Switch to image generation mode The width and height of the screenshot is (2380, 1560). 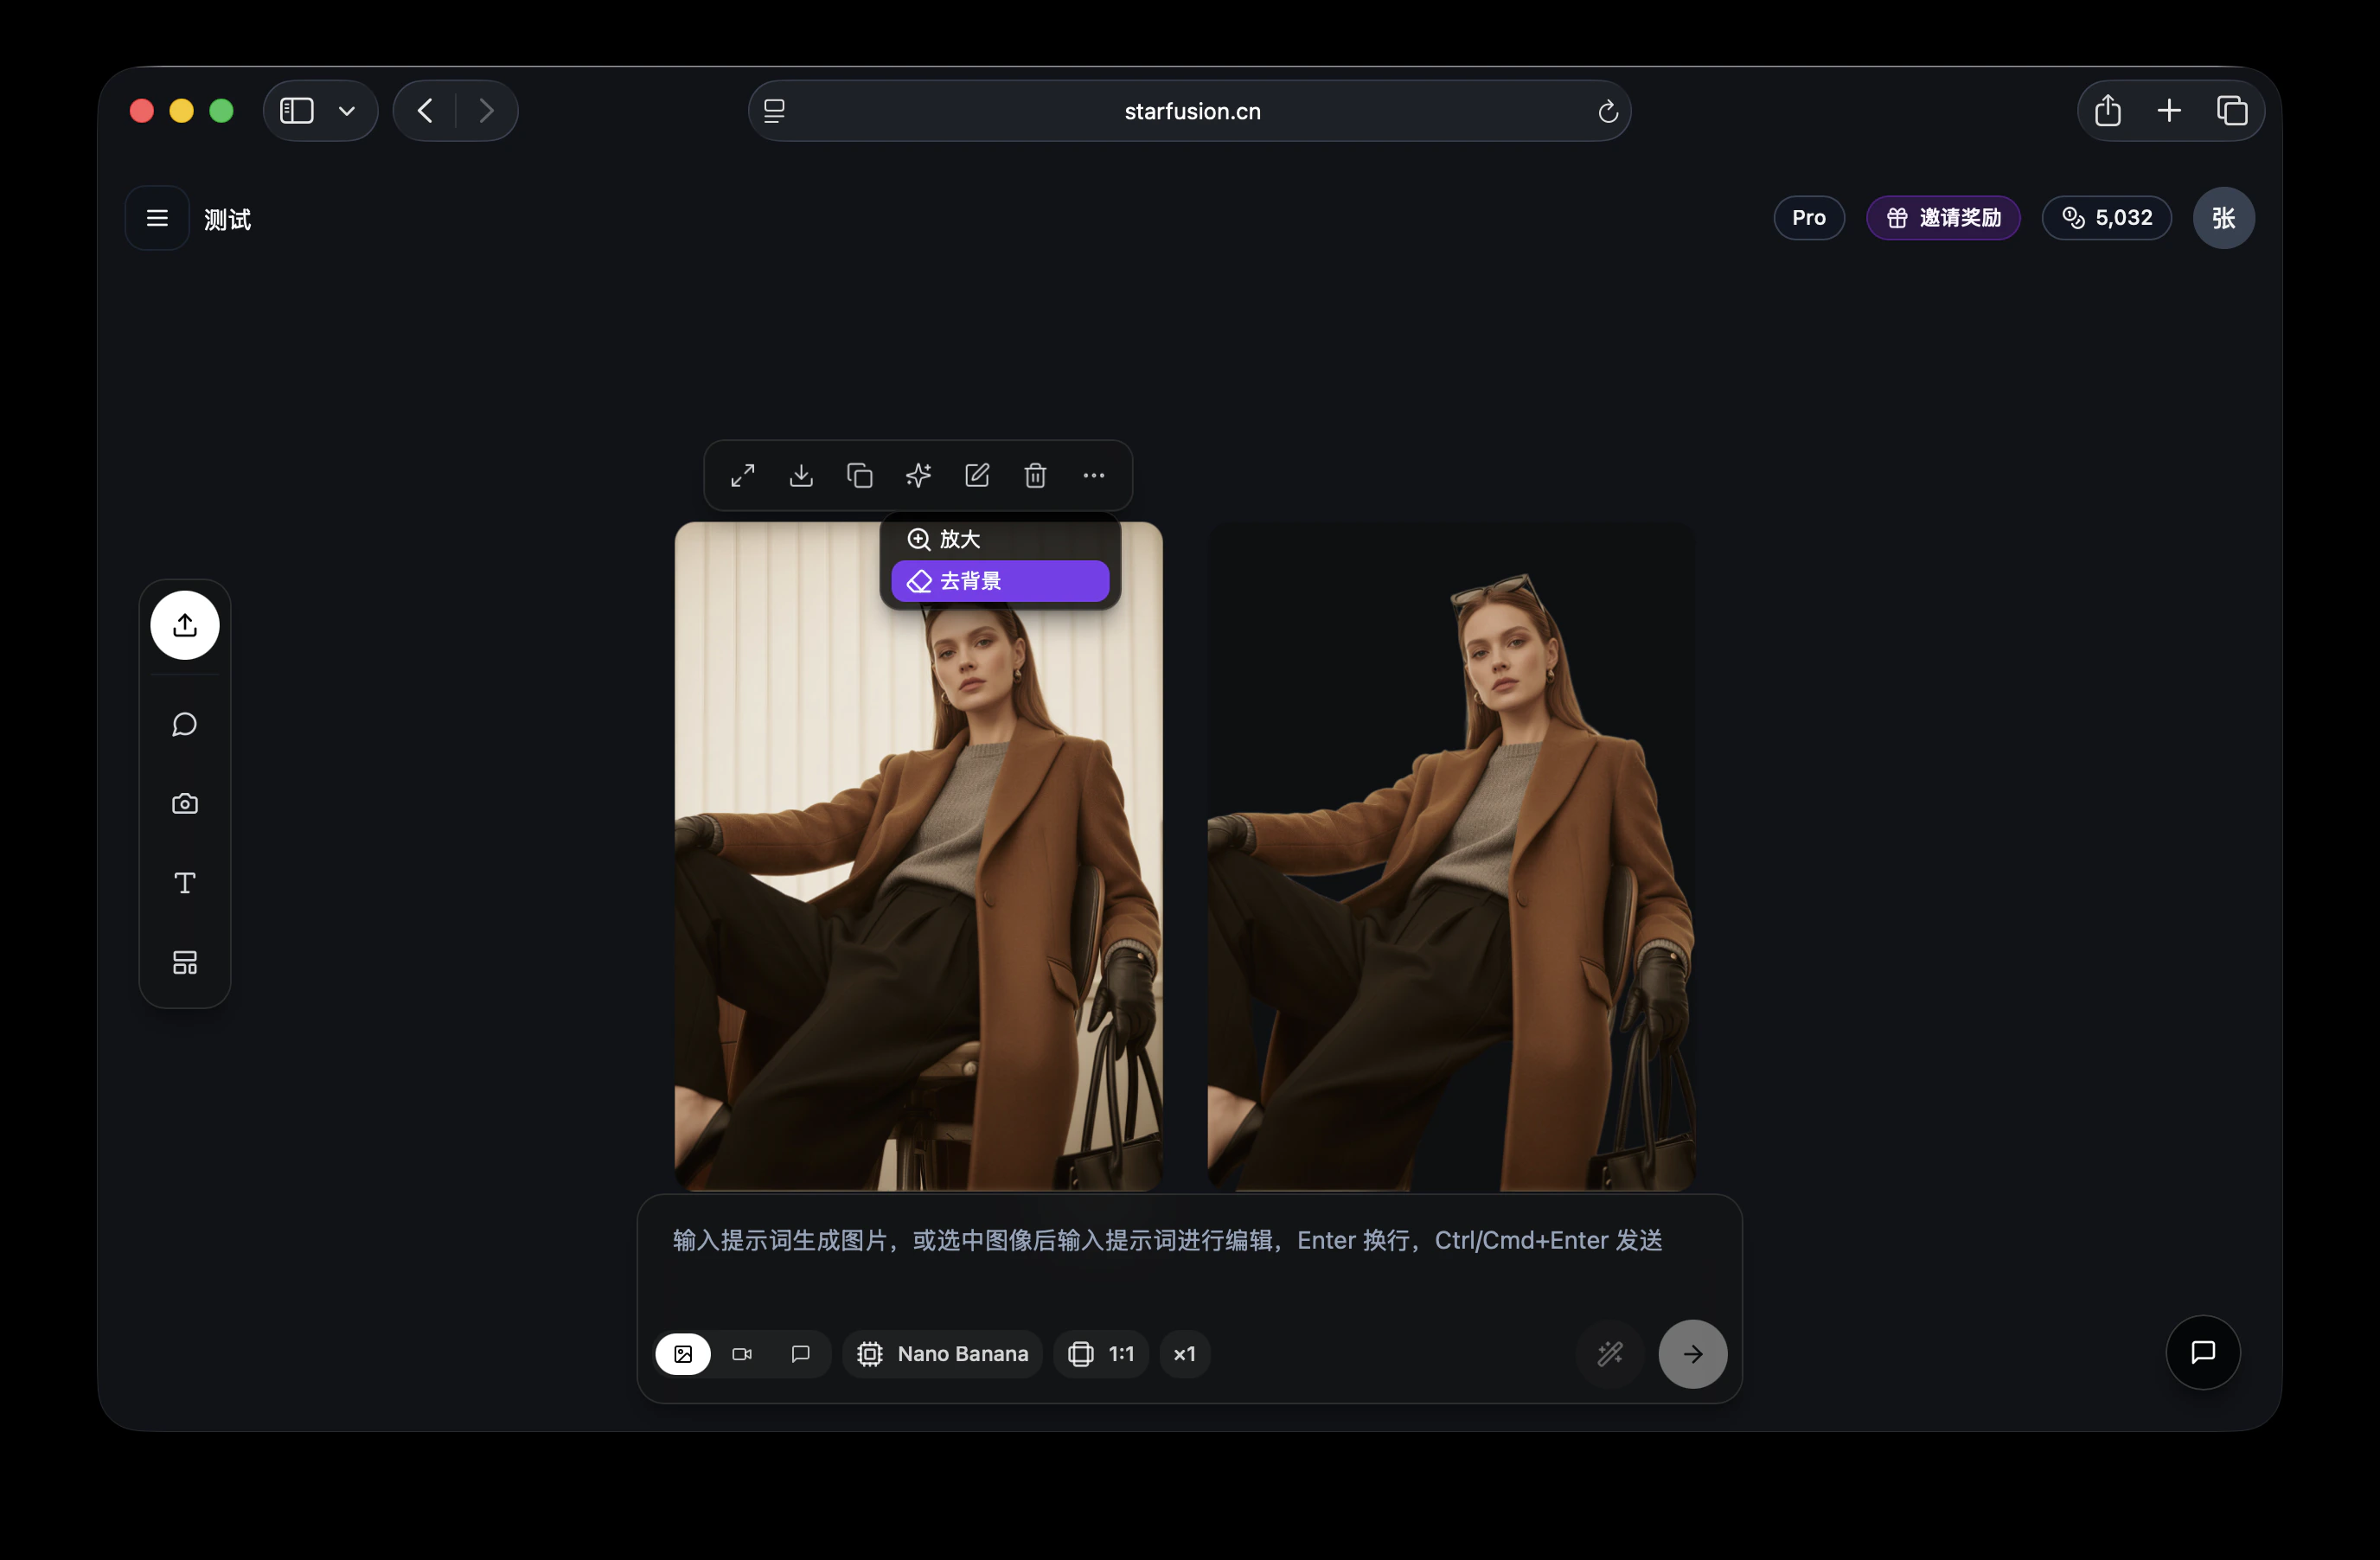pos(683,1354)
